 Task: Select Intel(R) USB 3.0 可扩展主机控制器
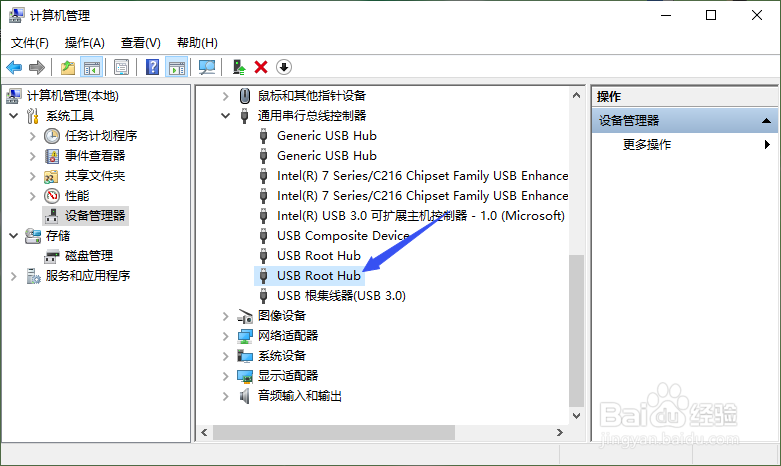(x=421, y=216)
